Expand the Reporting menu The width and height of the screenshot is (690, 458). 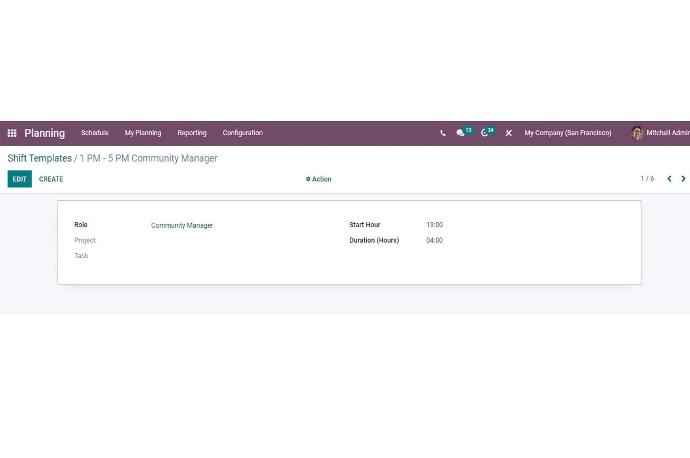click(x=192, y=133)
